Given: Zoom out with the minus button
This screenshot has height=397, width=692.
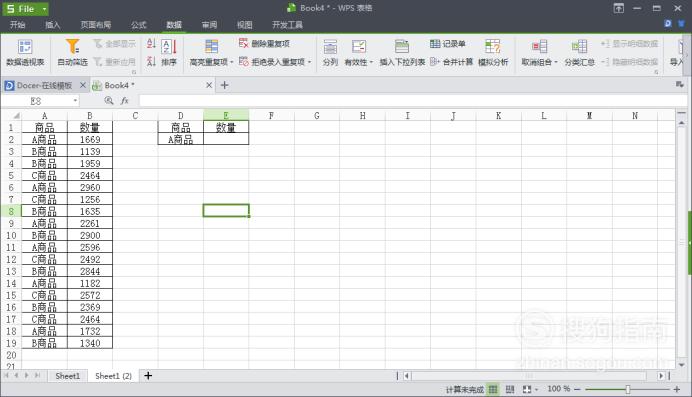Looking at the screenshot, I should tap(577, 389).
